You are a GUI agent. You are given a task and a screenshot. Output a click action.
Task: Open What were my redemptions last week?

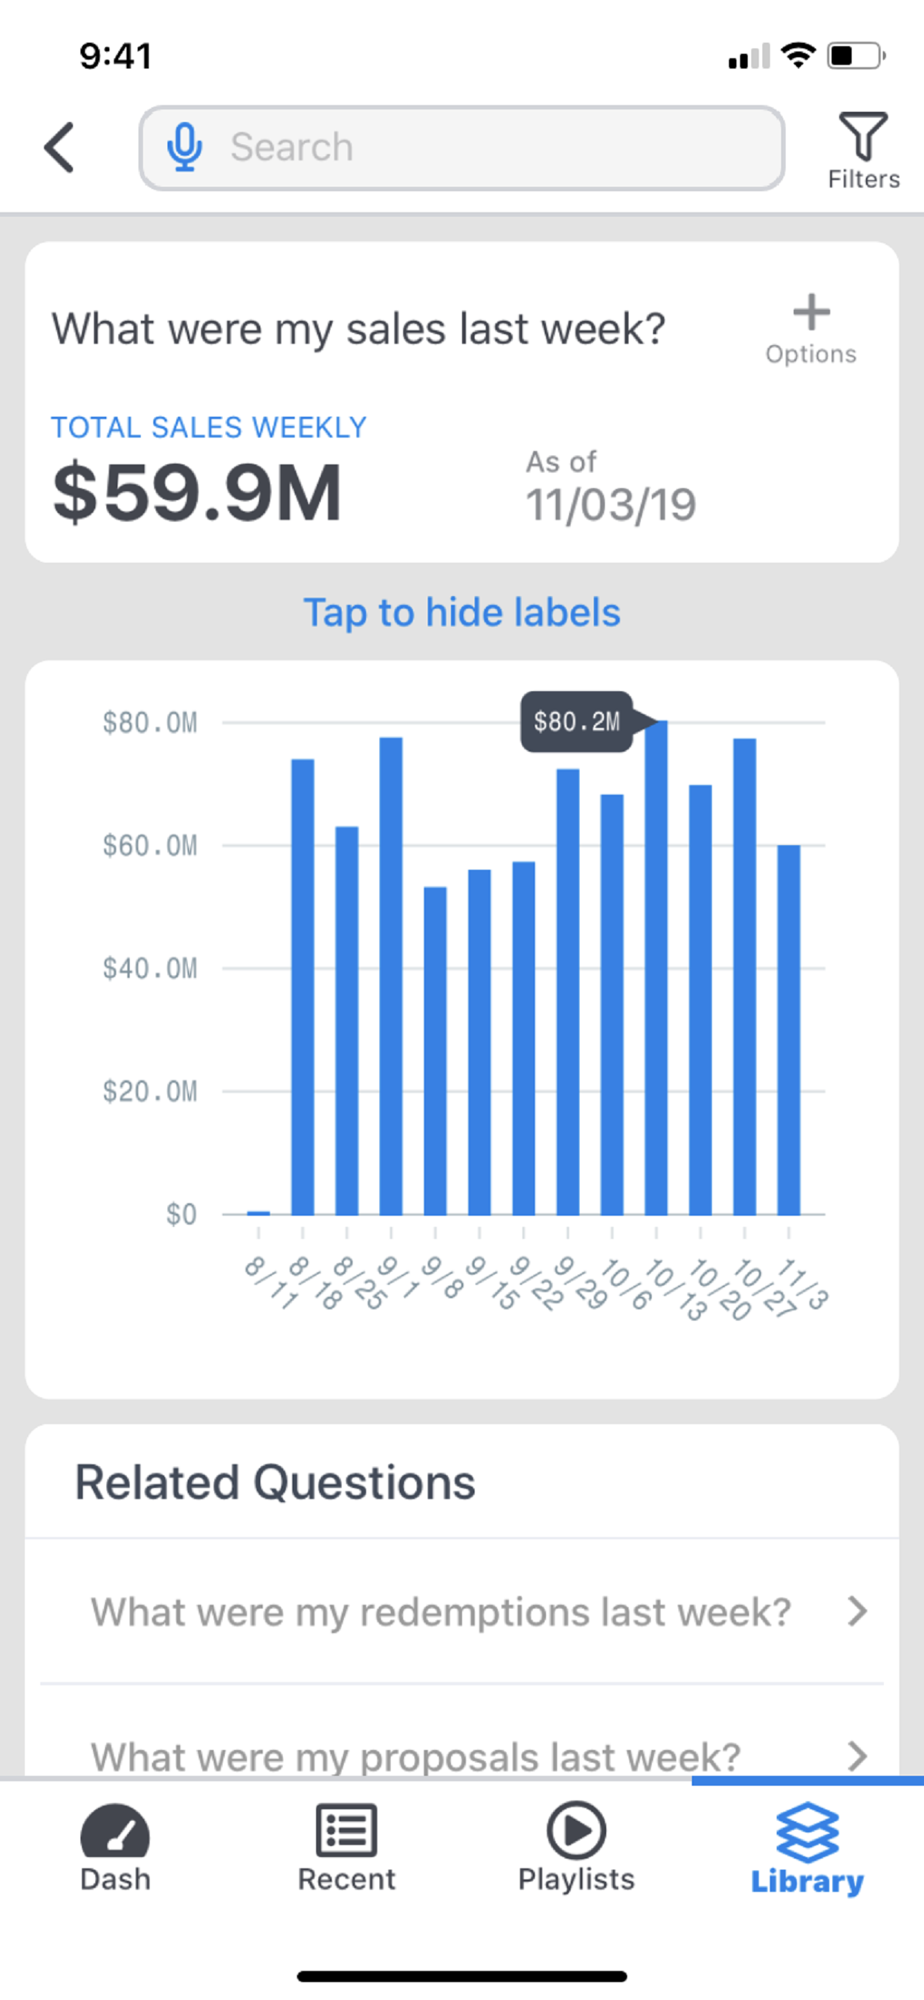(441, 1612)
